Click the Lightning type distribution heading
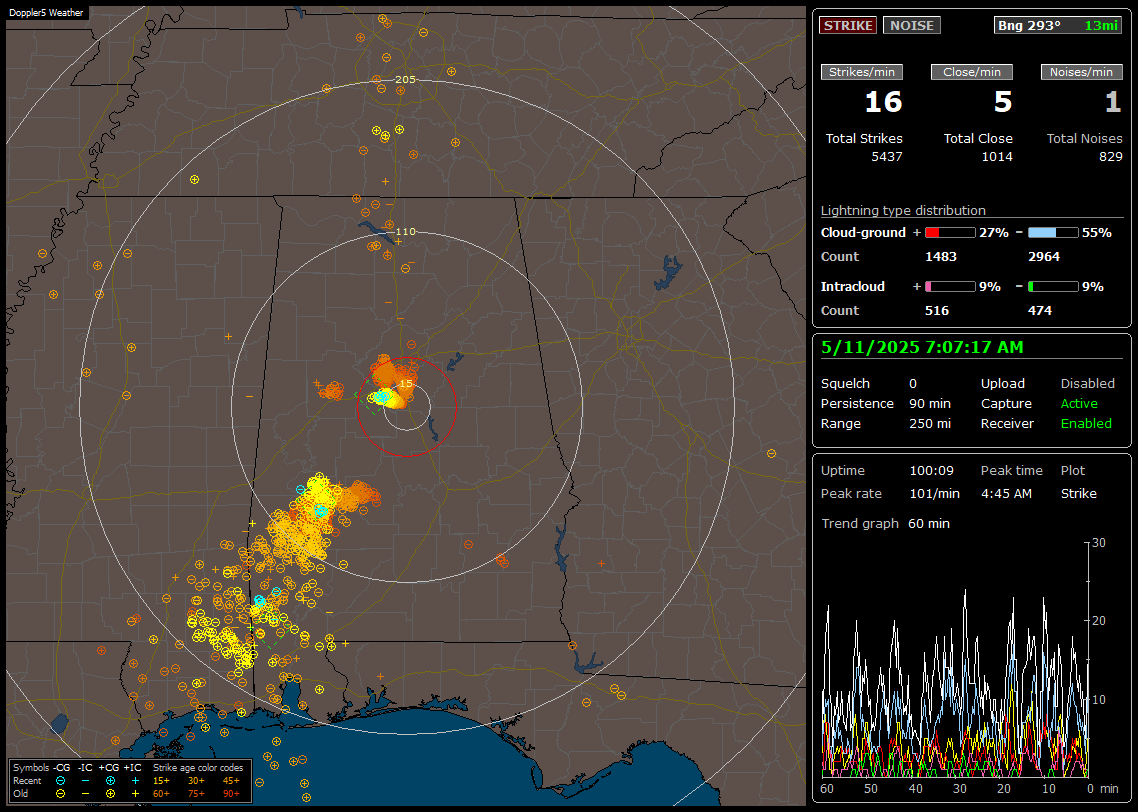 [903, 210]
